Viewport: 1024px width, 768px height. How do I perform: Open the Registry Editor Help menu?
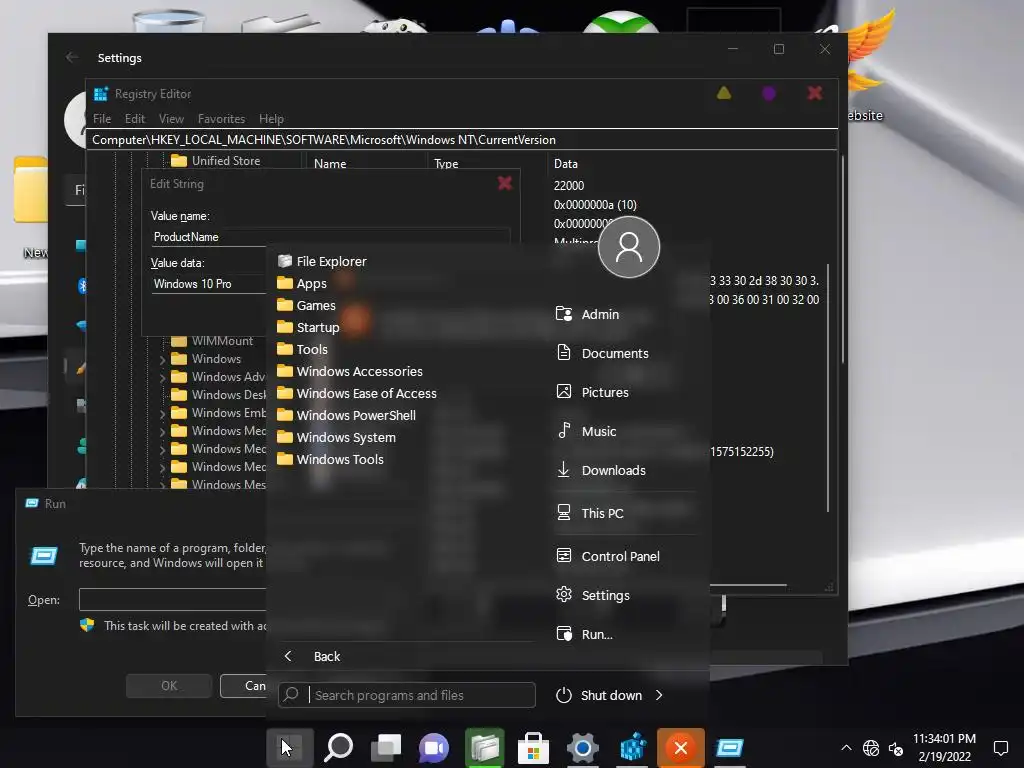pyautogui.click(x=271, y=119)
